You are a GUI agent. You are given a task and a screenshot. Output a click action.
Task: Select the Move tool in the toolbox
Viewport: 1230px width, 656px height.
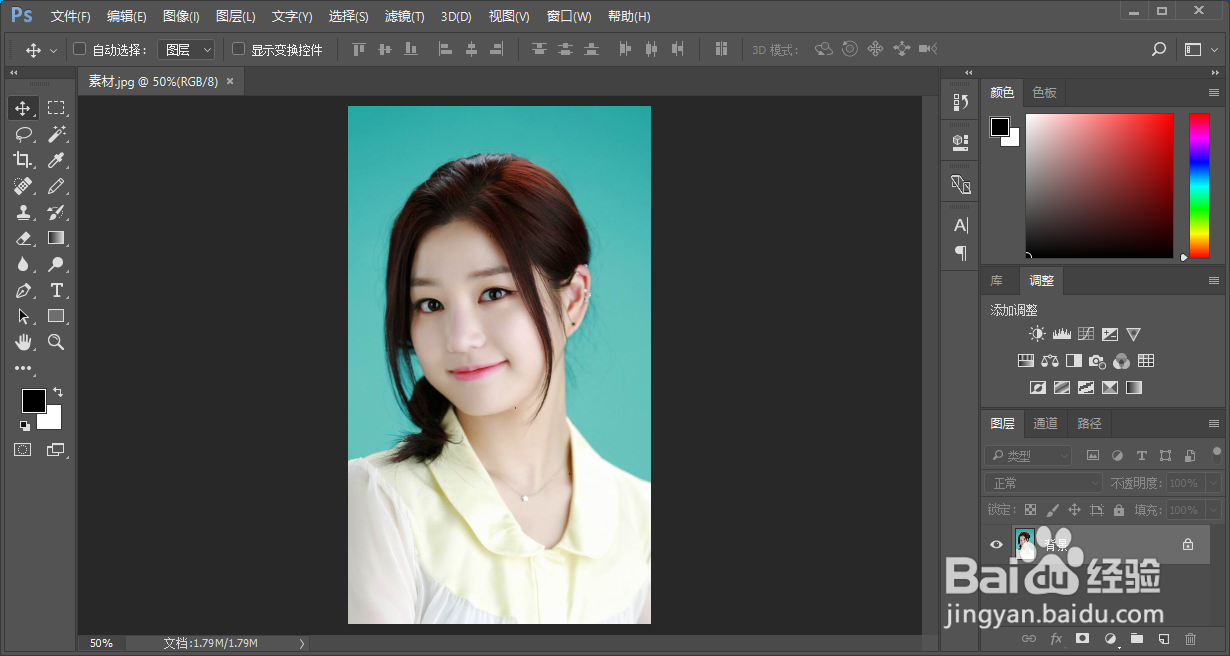pos(23,108)
